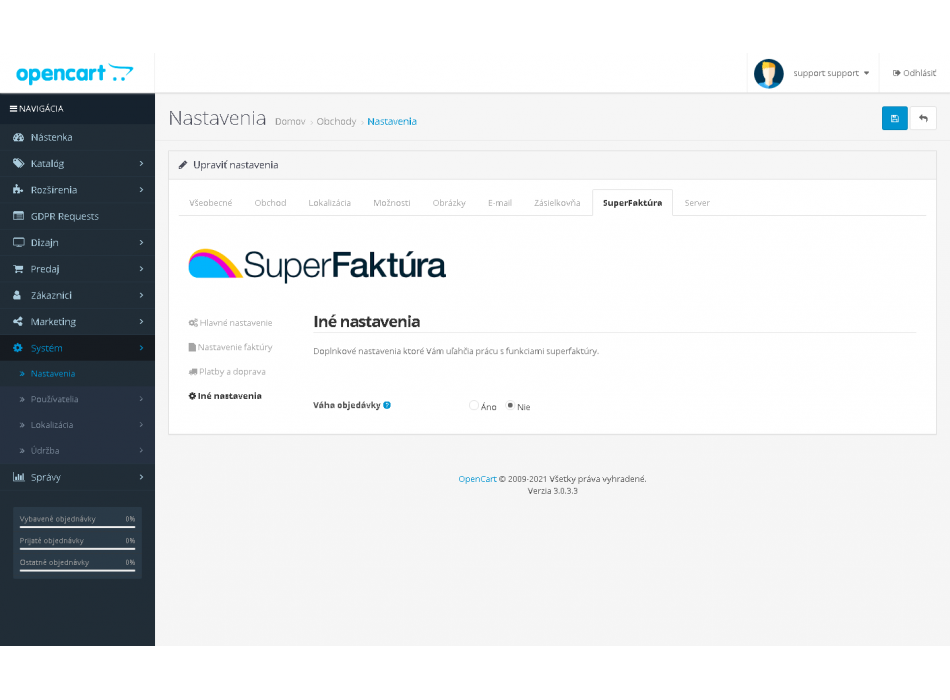
Task: Click the Zákazníci user icon
Action: point(18,295)
